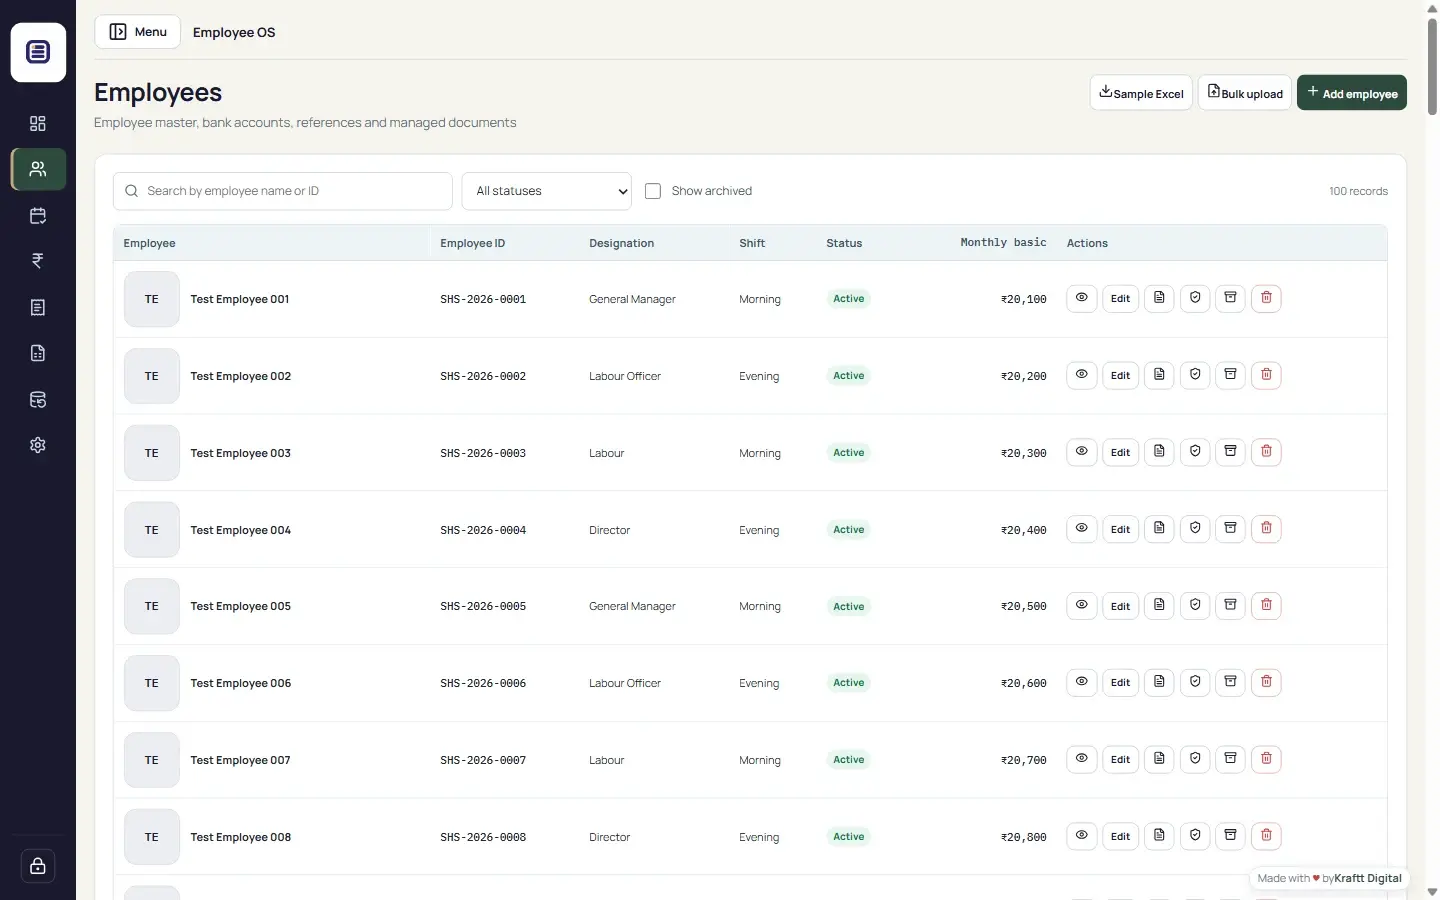Screen dimensions: 1440x900
Task: Open the database icon in sidebar
Action: pos(38,399)
